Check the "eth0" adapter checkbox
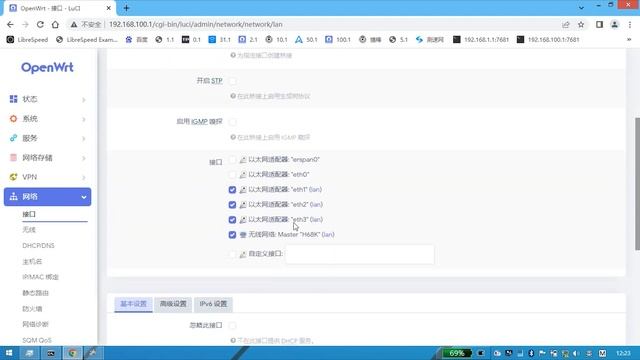This screenshot has height=360, width=640. [232, 175]
